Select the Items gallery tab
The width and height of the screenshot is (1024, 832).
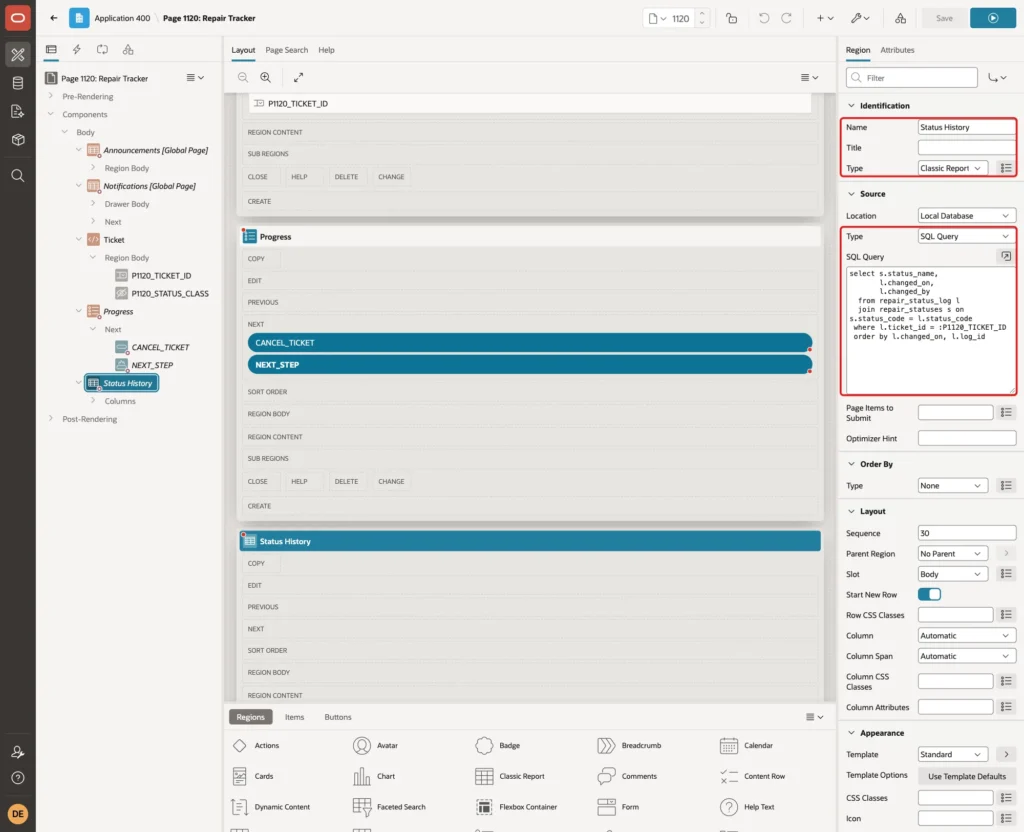tap(295, 717)
